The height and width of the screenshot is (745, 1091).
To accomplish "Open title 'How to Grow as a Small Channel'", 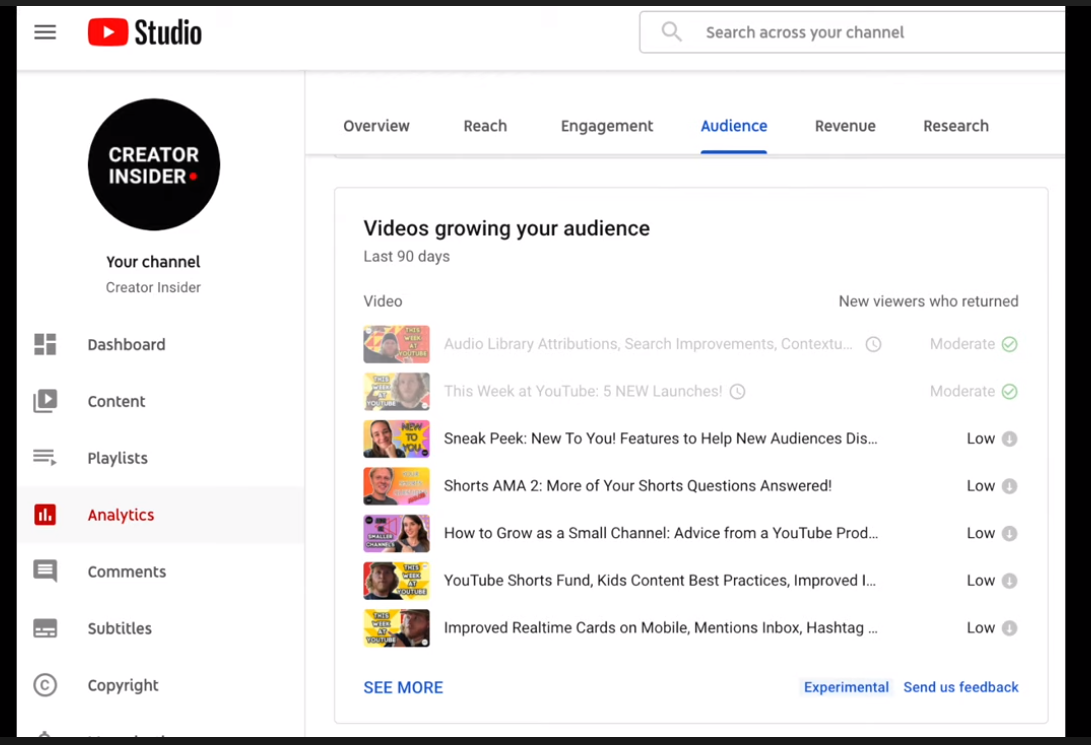I will pyautogui.click(x=660, y=534).
